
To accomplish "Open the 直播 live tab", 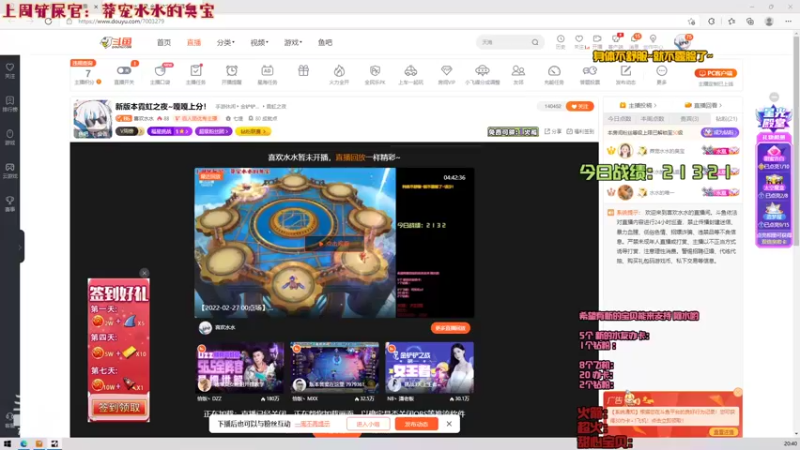I will 194,42.
